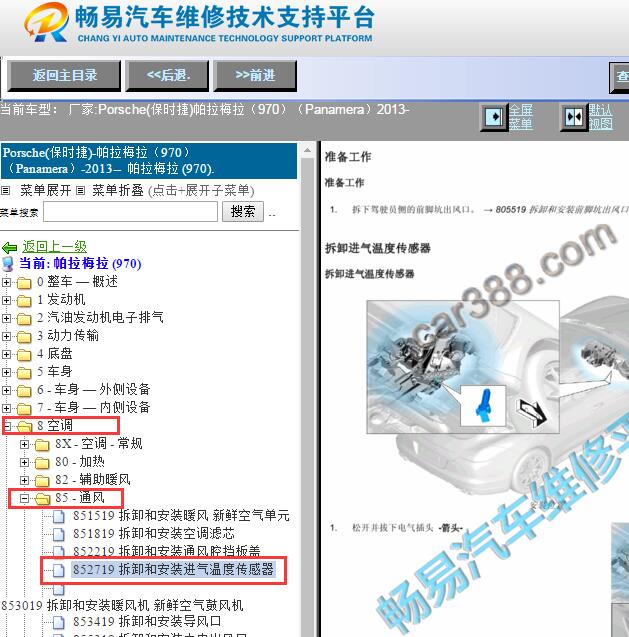This screenshot has height=637, width=629.
Task: Click the document icon for 851819
Action: coord(59,534)
